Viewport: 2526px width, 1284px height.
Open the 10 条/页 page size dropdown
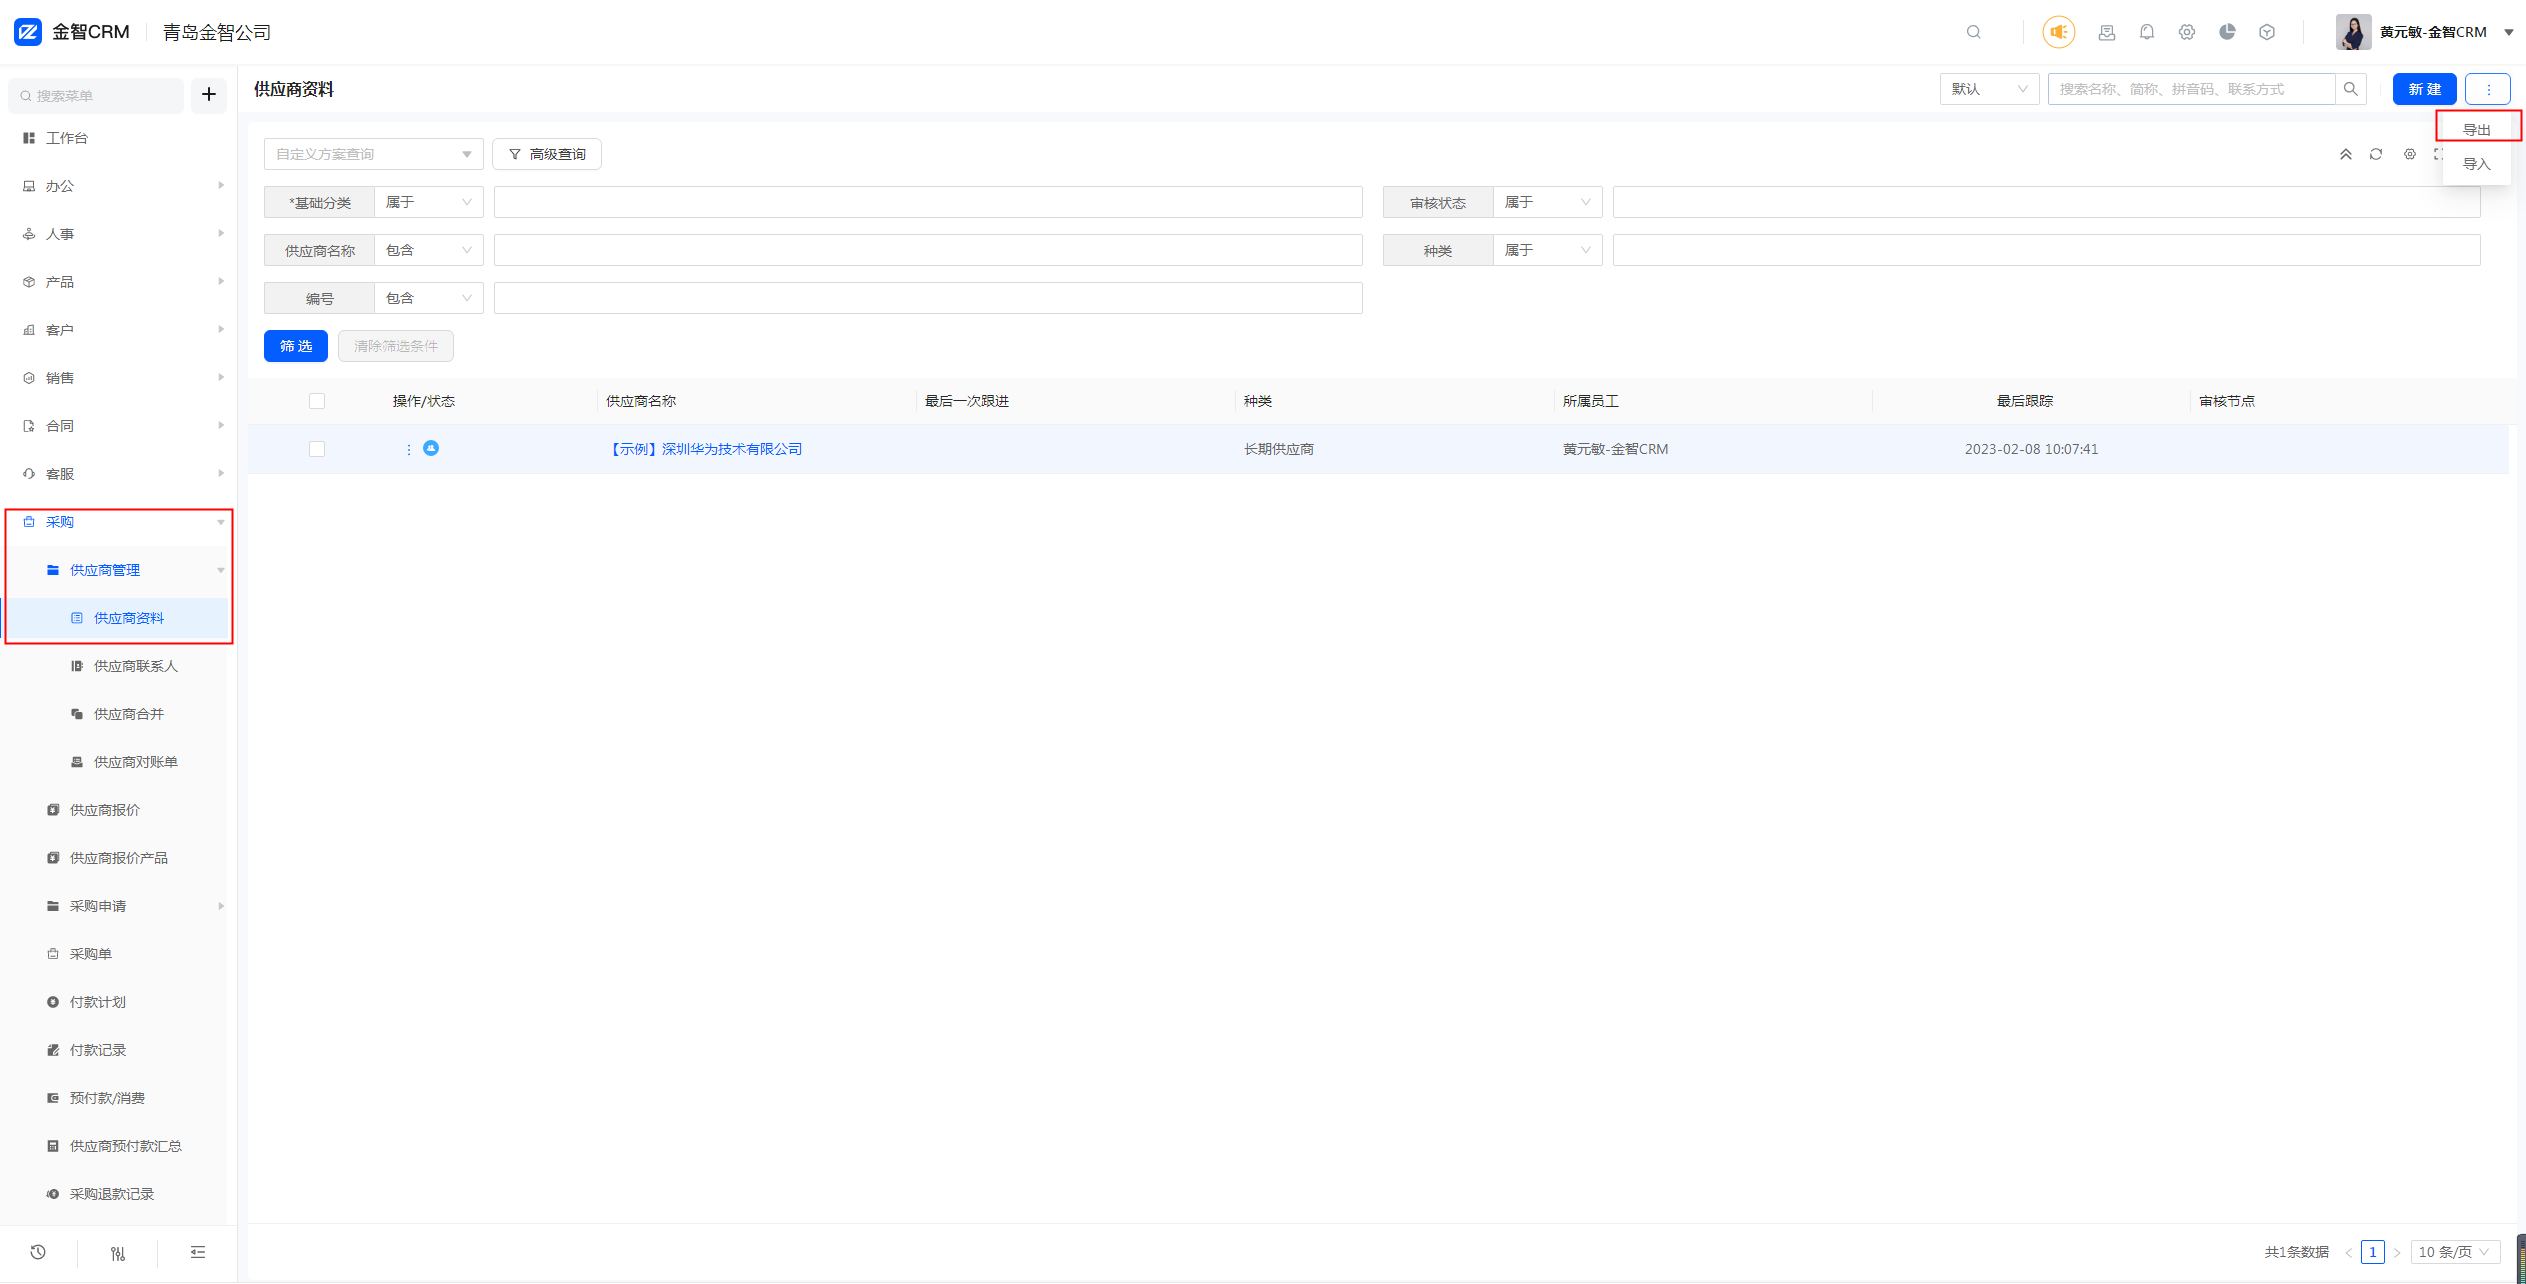point(2454,1252)
